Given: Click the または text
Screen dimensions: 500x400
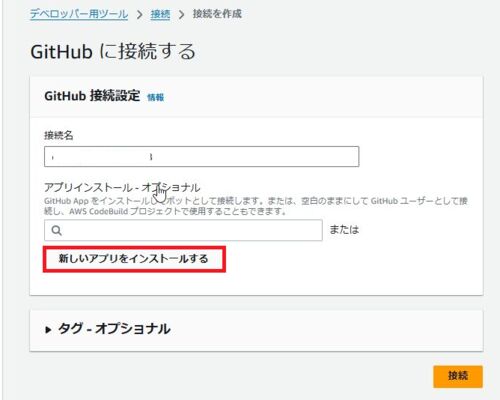Looking at the screenshot, I should (x=344, y=230).
